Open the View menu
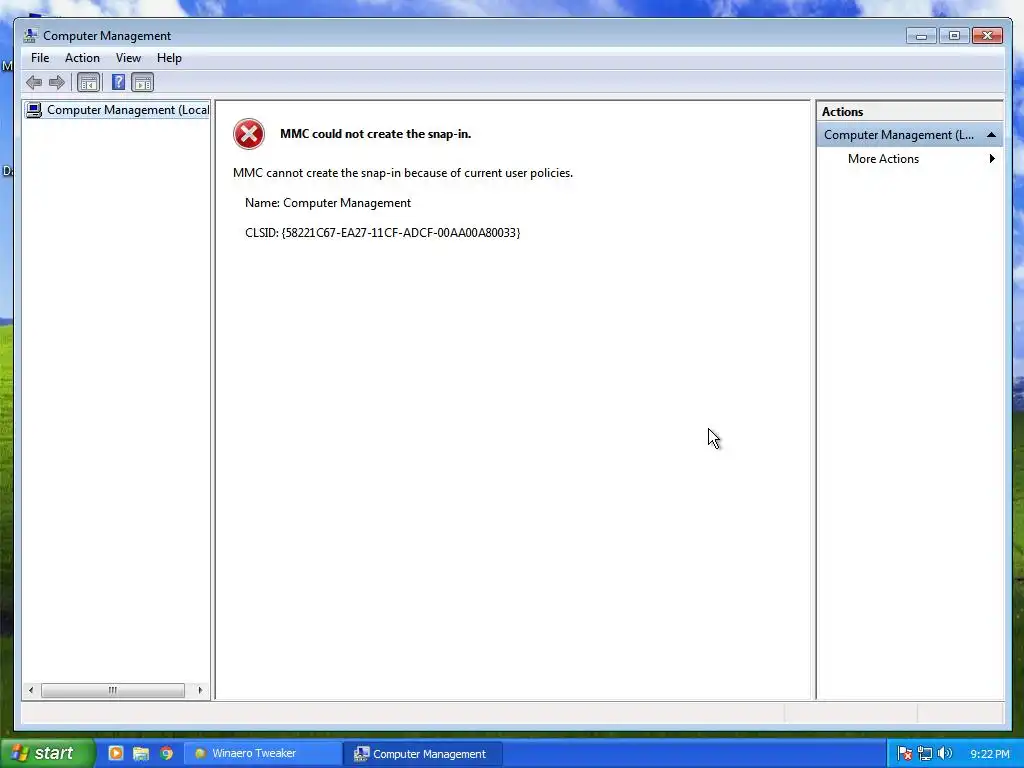 pyautogui.click(x=128, y=58)
